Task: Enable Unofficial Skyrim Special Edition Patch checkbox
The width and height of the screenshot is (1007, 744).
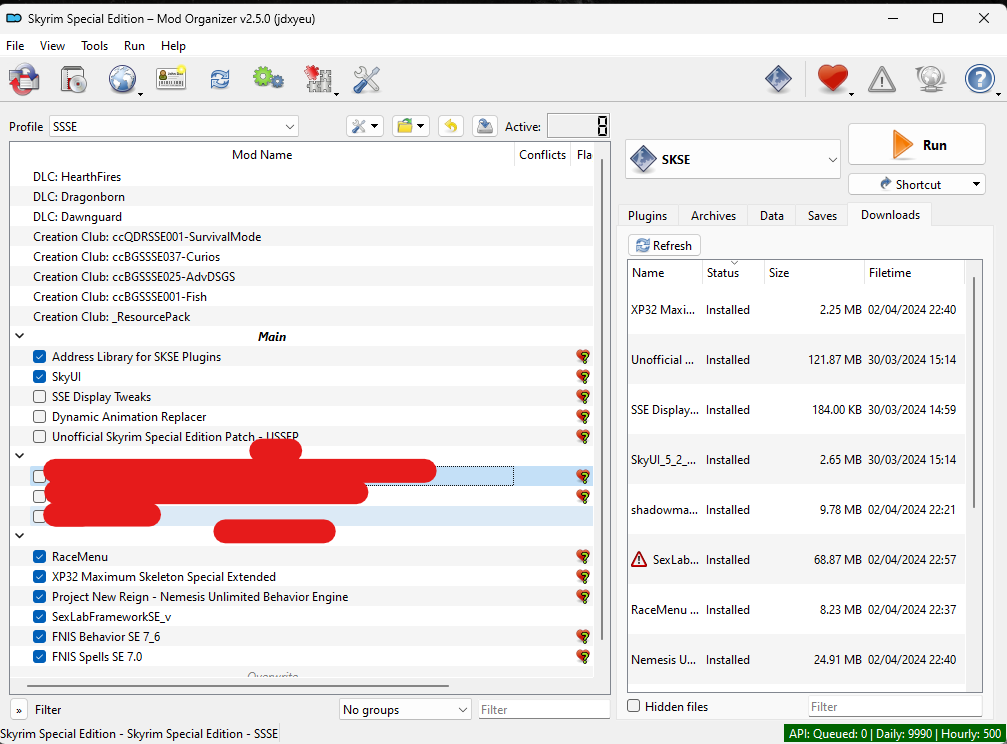Action: [39, 436]
